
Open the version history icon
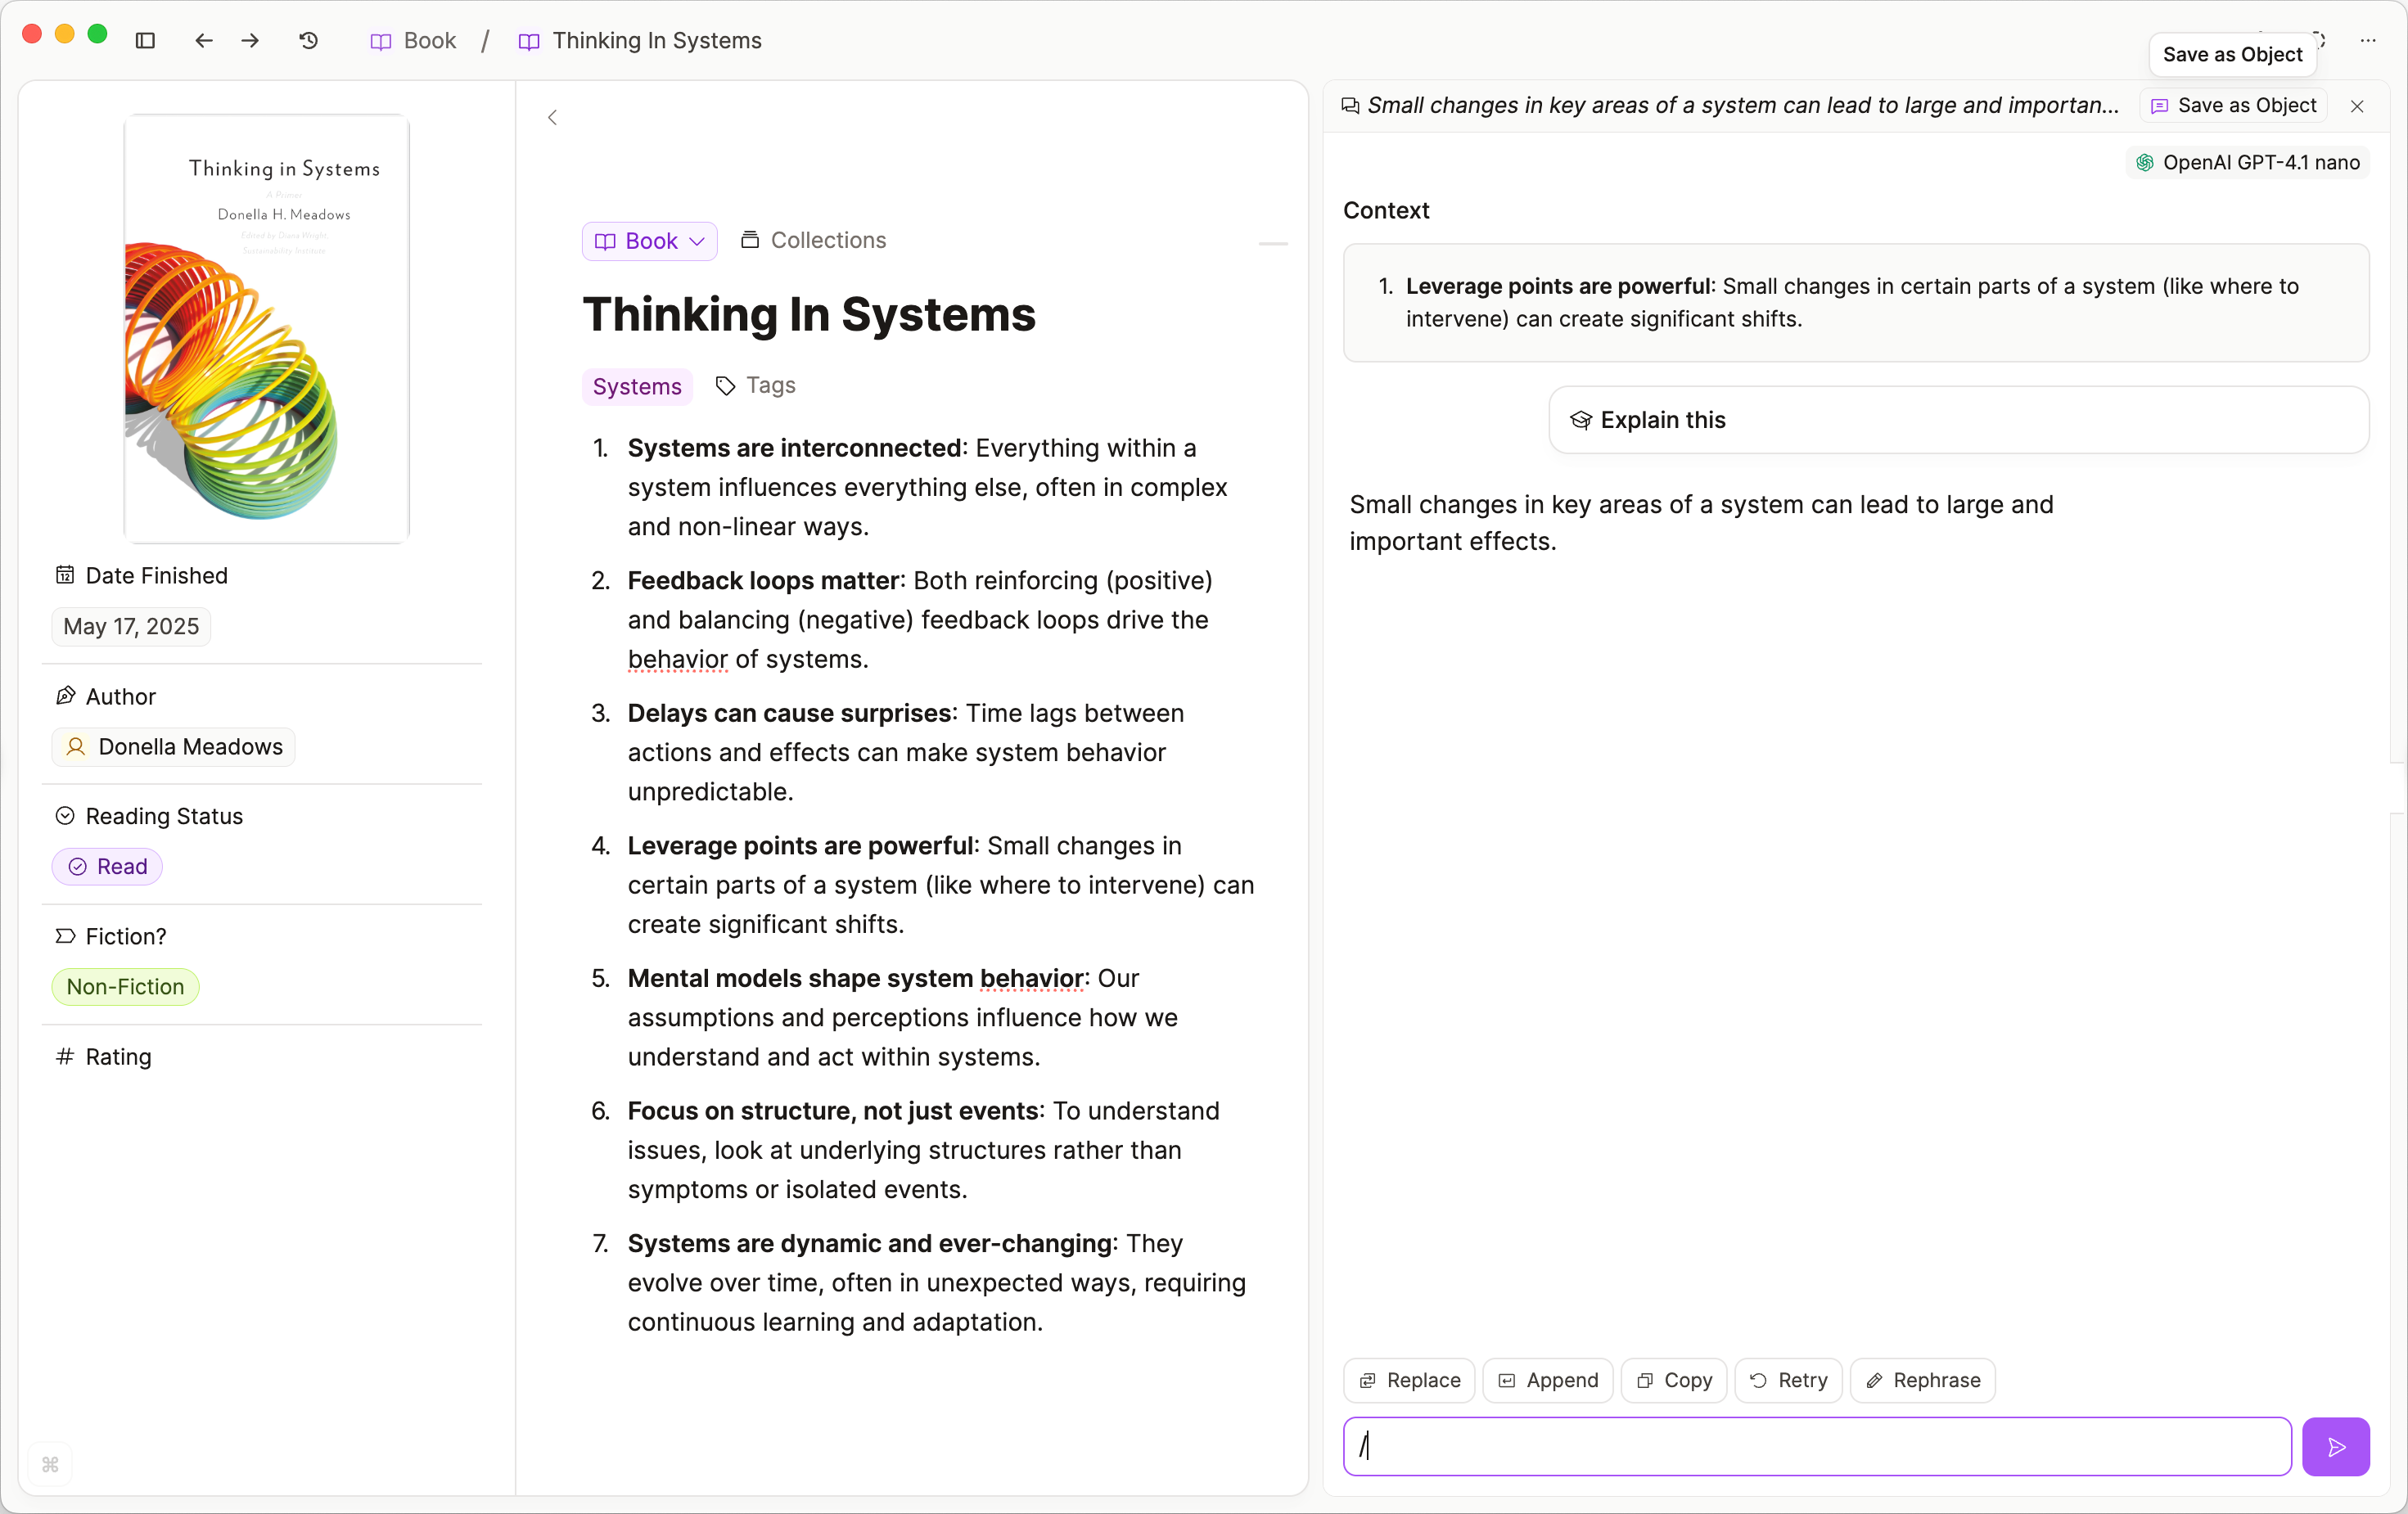(308, 41)
